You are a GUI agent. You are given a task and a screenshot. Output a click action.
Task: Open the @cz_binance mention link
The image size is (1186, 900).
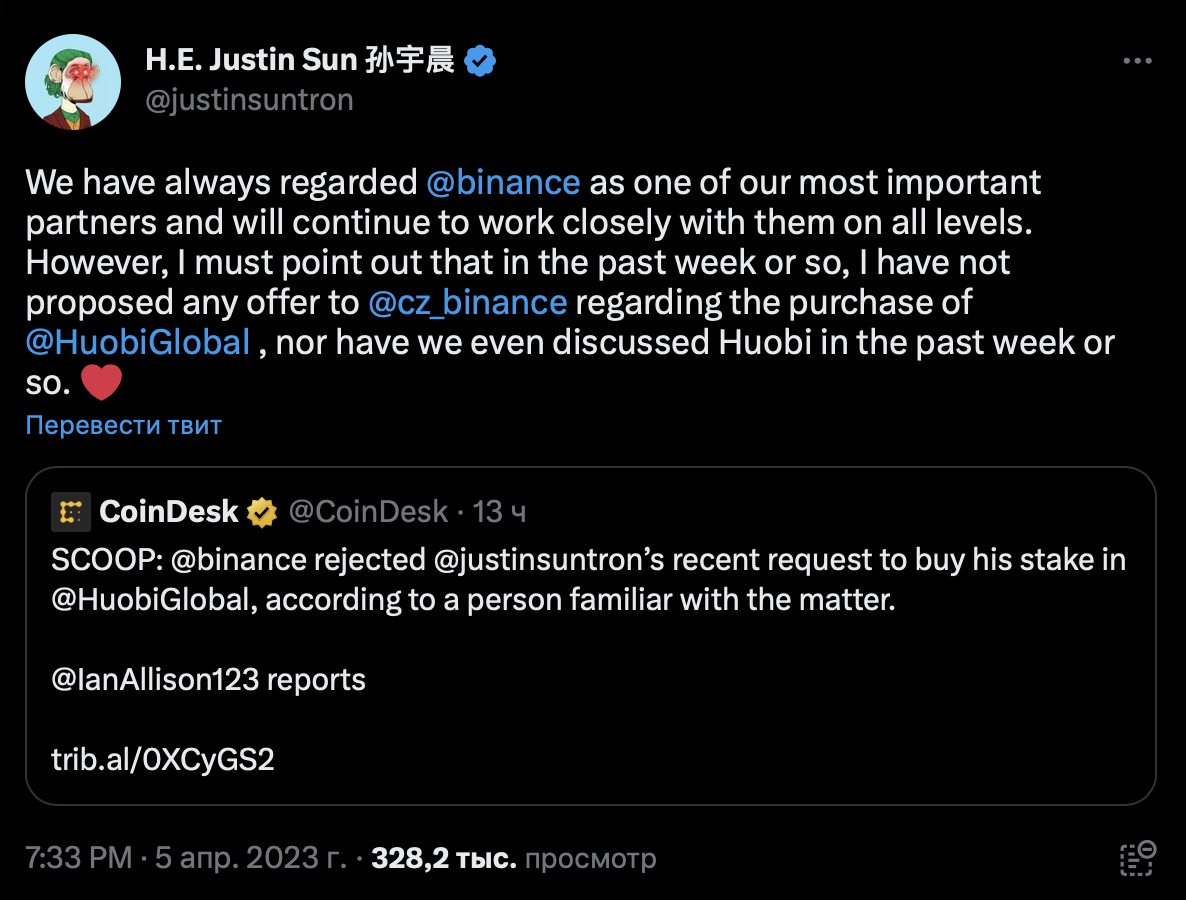click(x=468, y=302)
